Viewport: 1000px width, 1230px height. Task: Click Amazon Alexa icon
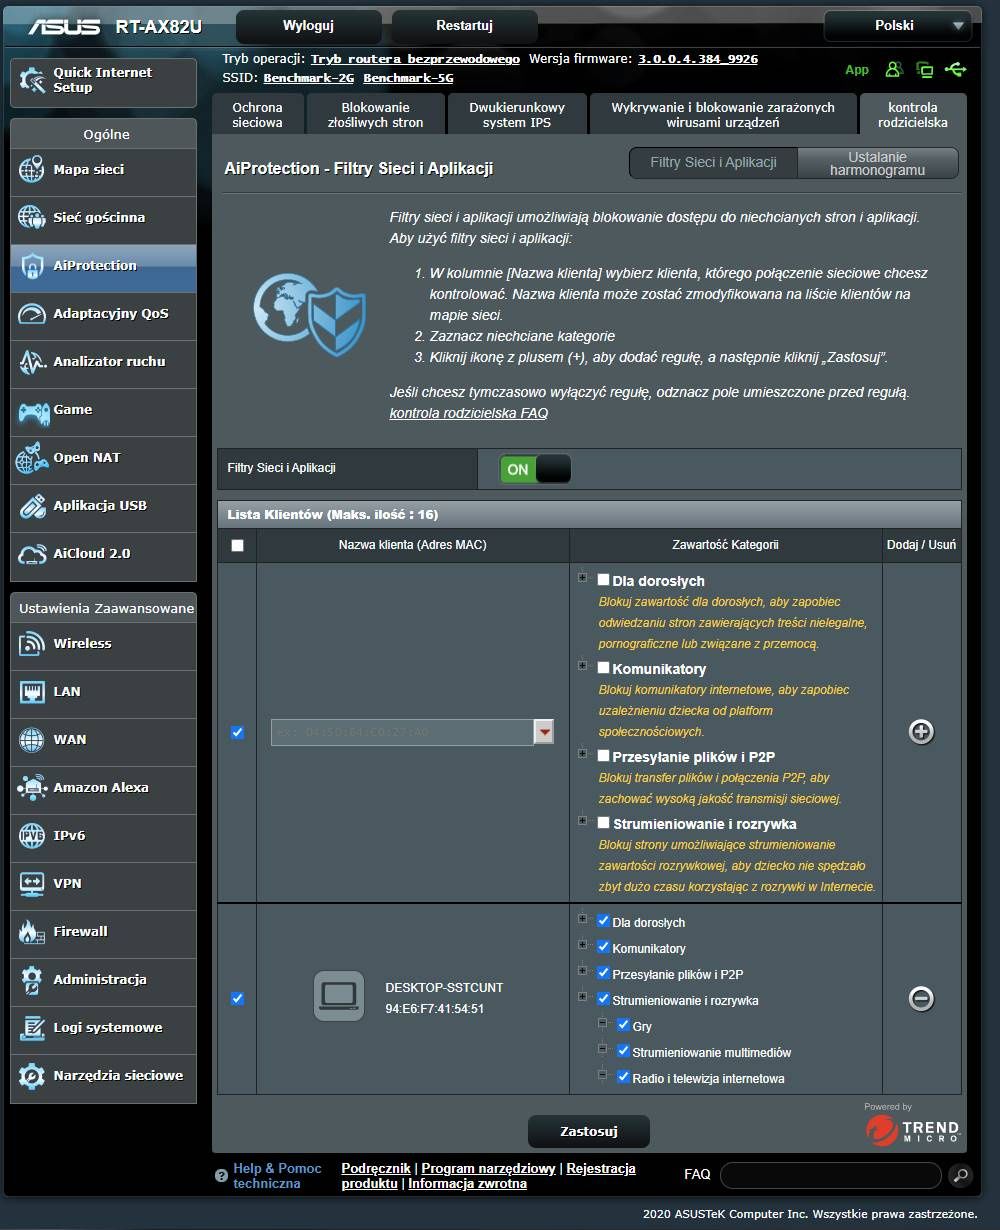(x=32, y=788)
